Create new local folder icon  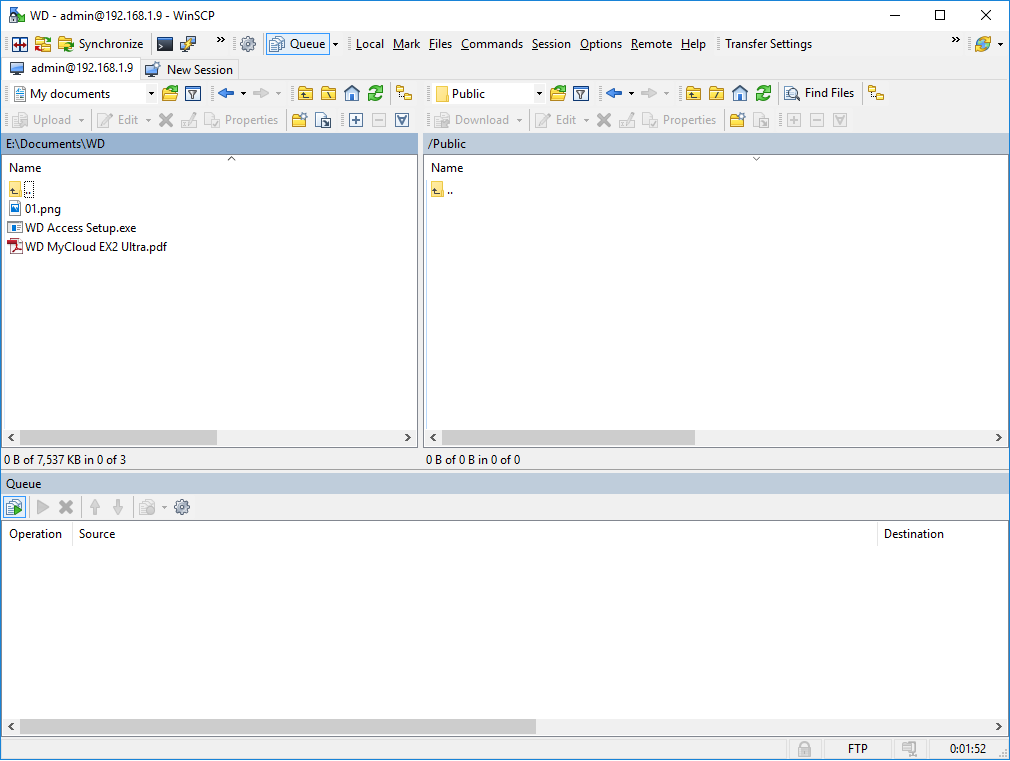pyautogui.click(x=300, y=120)
